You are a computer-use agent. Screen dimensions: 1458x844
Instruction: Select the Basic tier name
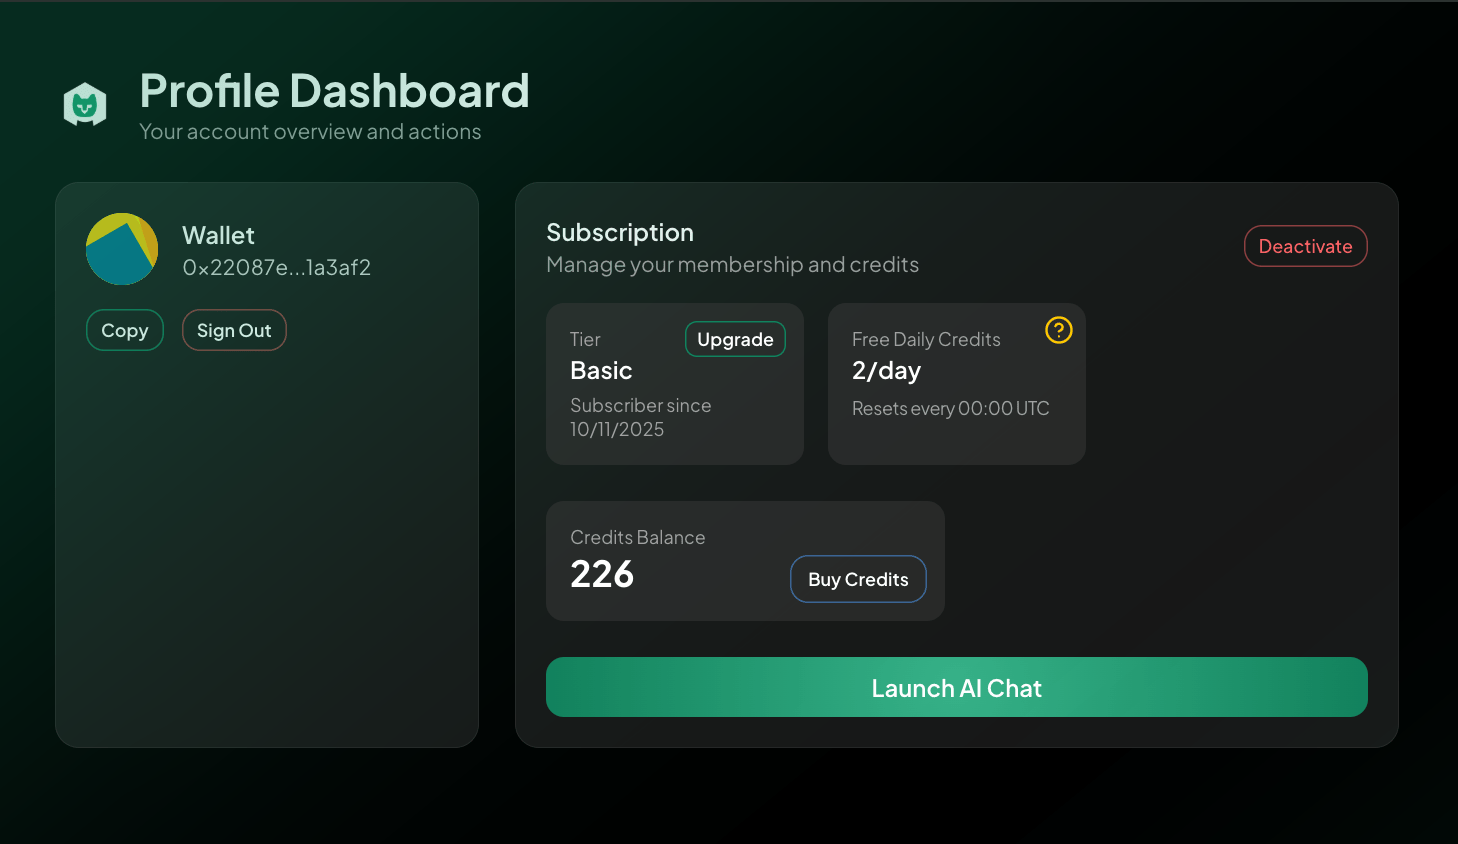click(x=601, y=371)
